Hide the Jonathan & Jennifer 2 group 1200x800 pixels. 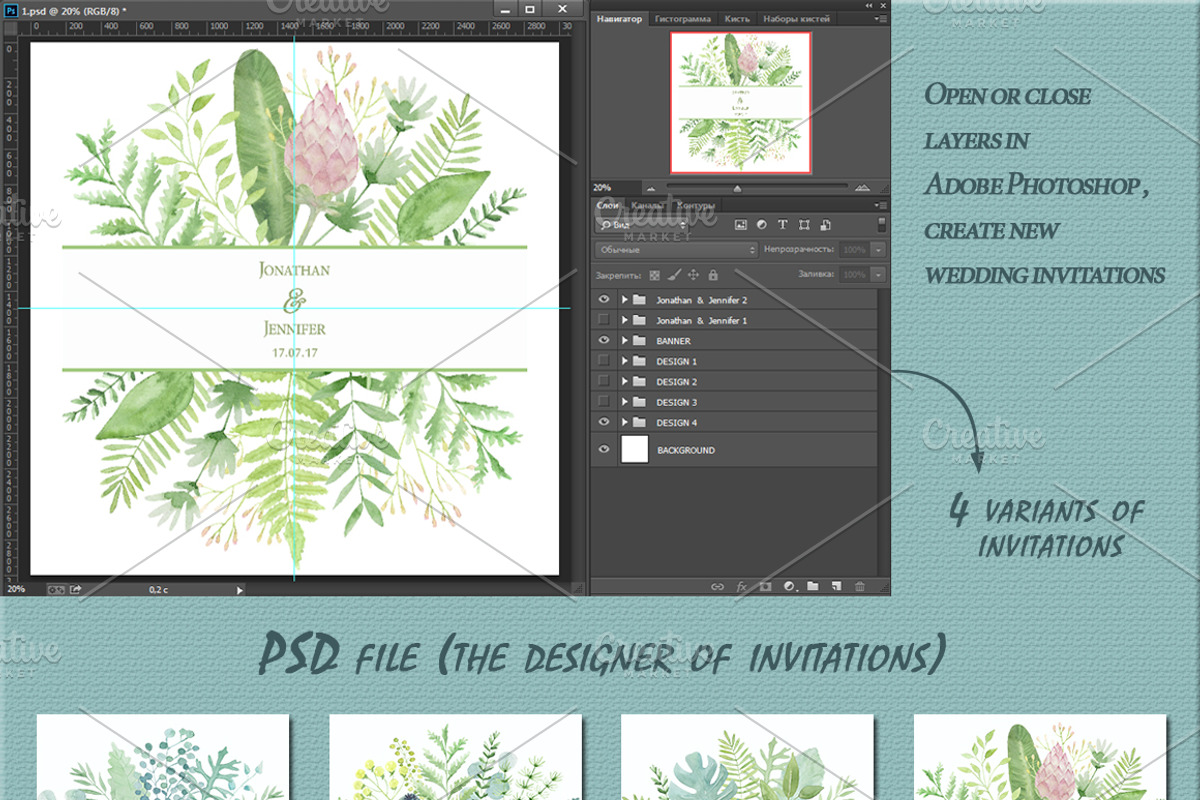603,299
